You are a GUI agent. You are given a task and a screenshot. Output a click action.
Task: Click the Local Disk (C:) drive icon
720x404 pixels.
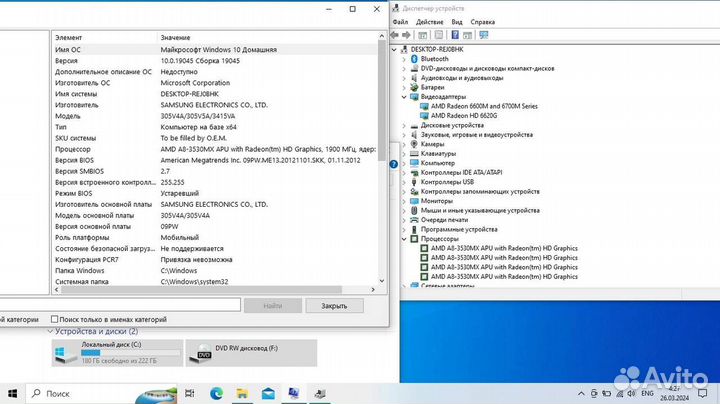coord(65,354)
